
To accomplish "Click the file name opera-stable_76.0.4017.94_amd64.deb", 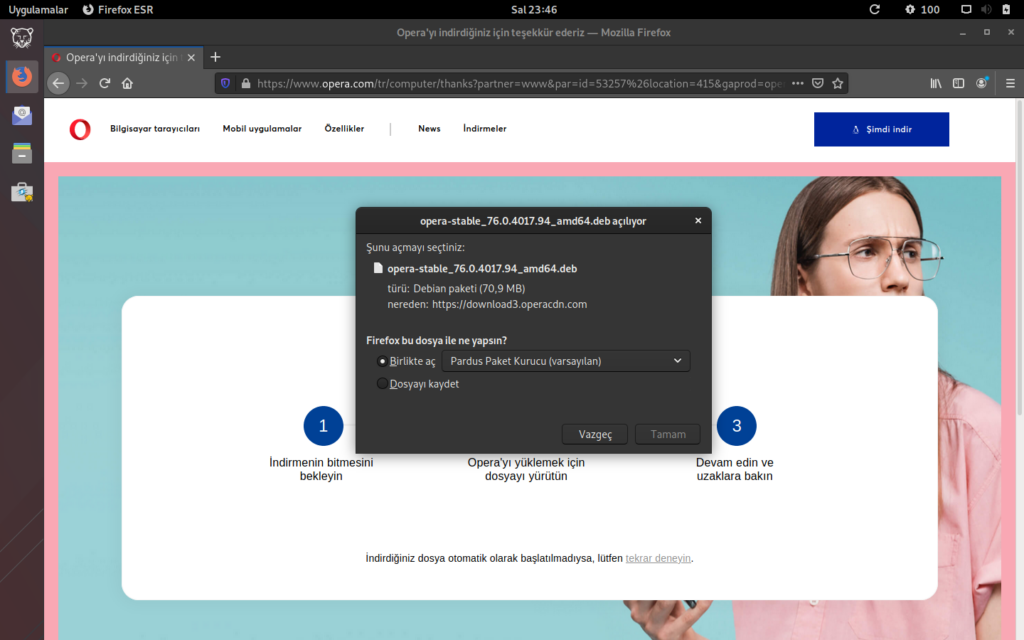I will point(482,268).
